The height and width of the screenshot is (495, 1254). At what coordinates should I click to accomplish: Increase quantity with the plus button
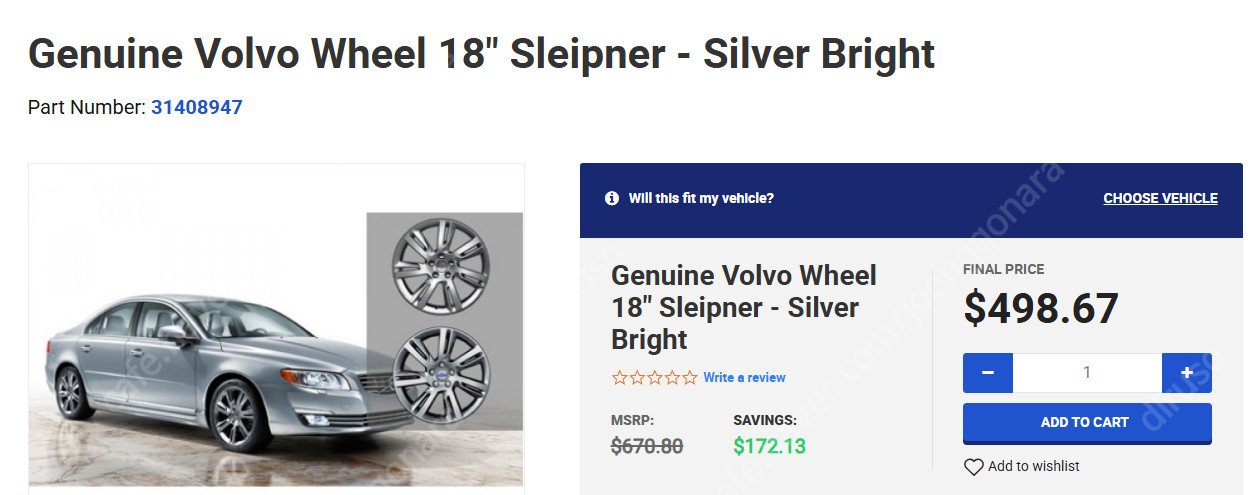(x=1187, y=373)
